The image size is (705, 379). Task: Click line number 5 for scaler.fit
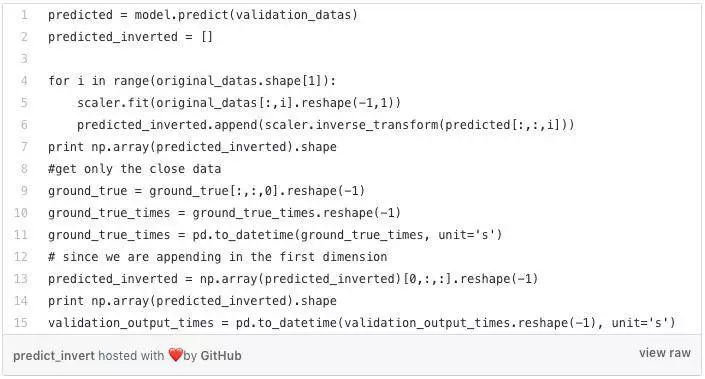(x=24, y=103)
